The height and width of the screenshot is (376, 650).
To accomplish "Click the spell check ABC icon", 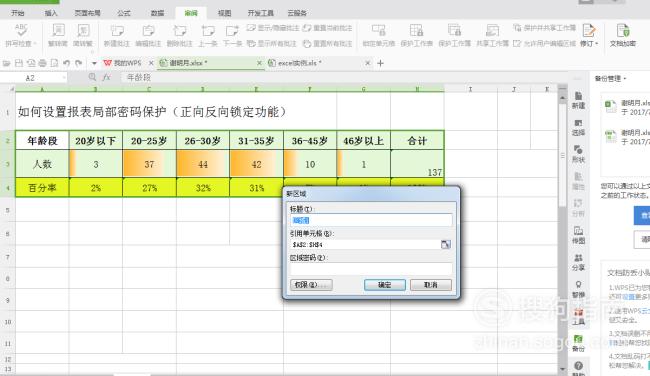I will [21, 30].
